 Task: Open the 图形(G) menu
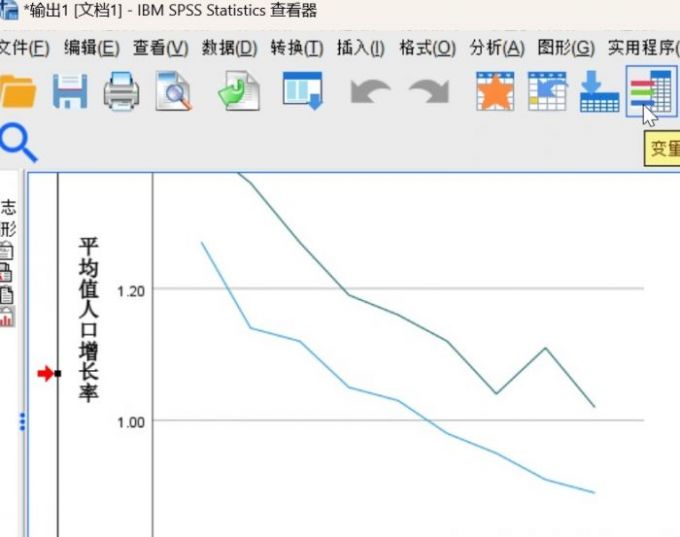(566, 48)
